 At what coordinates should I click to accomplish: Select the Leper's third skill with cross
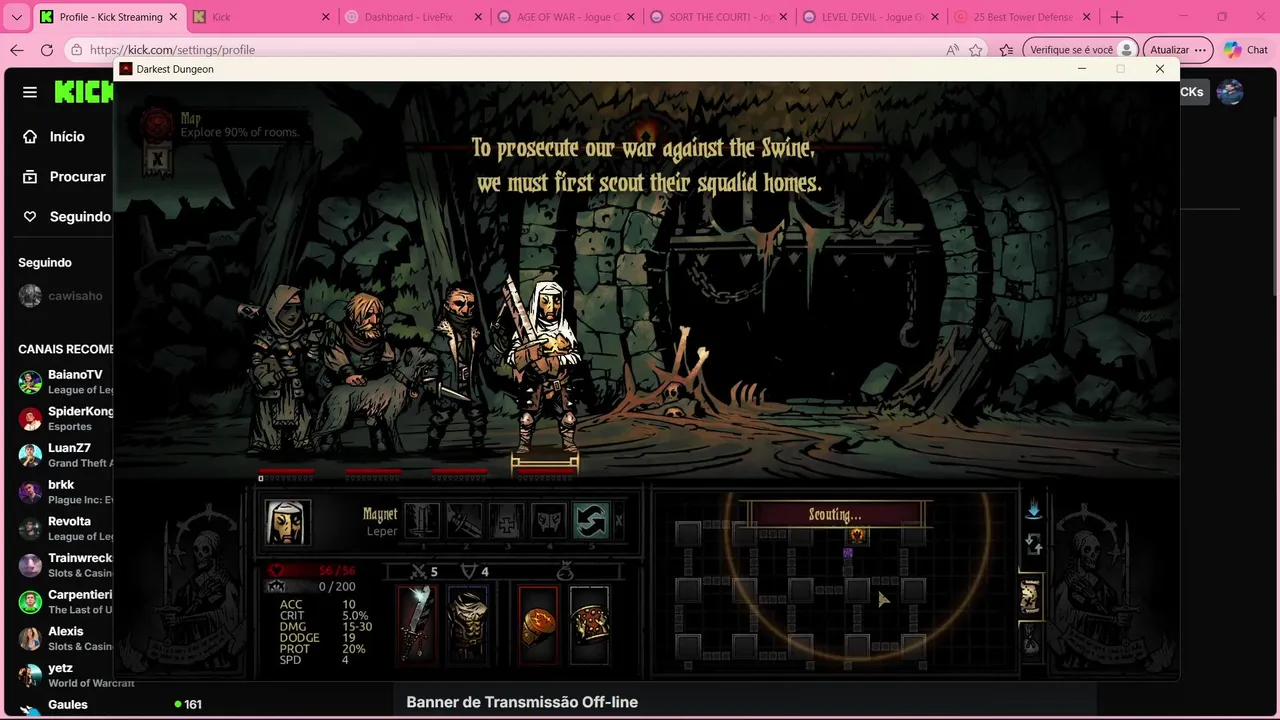tap(507, 521)
